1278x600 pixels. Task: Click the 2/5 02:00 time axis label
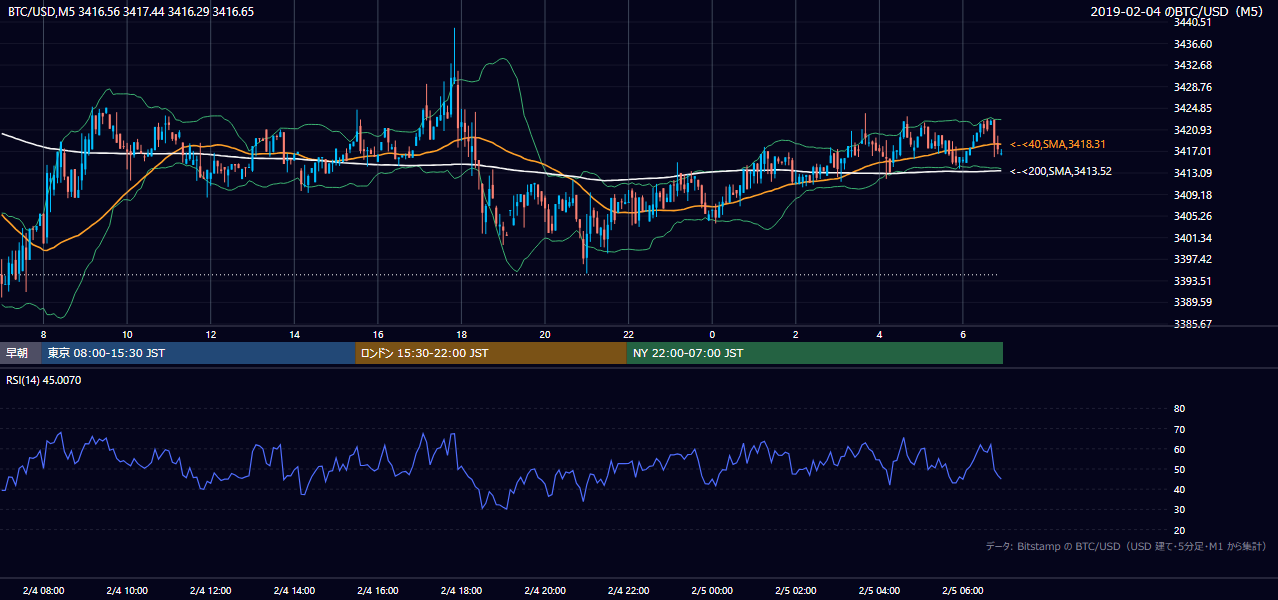coord(795,590)
